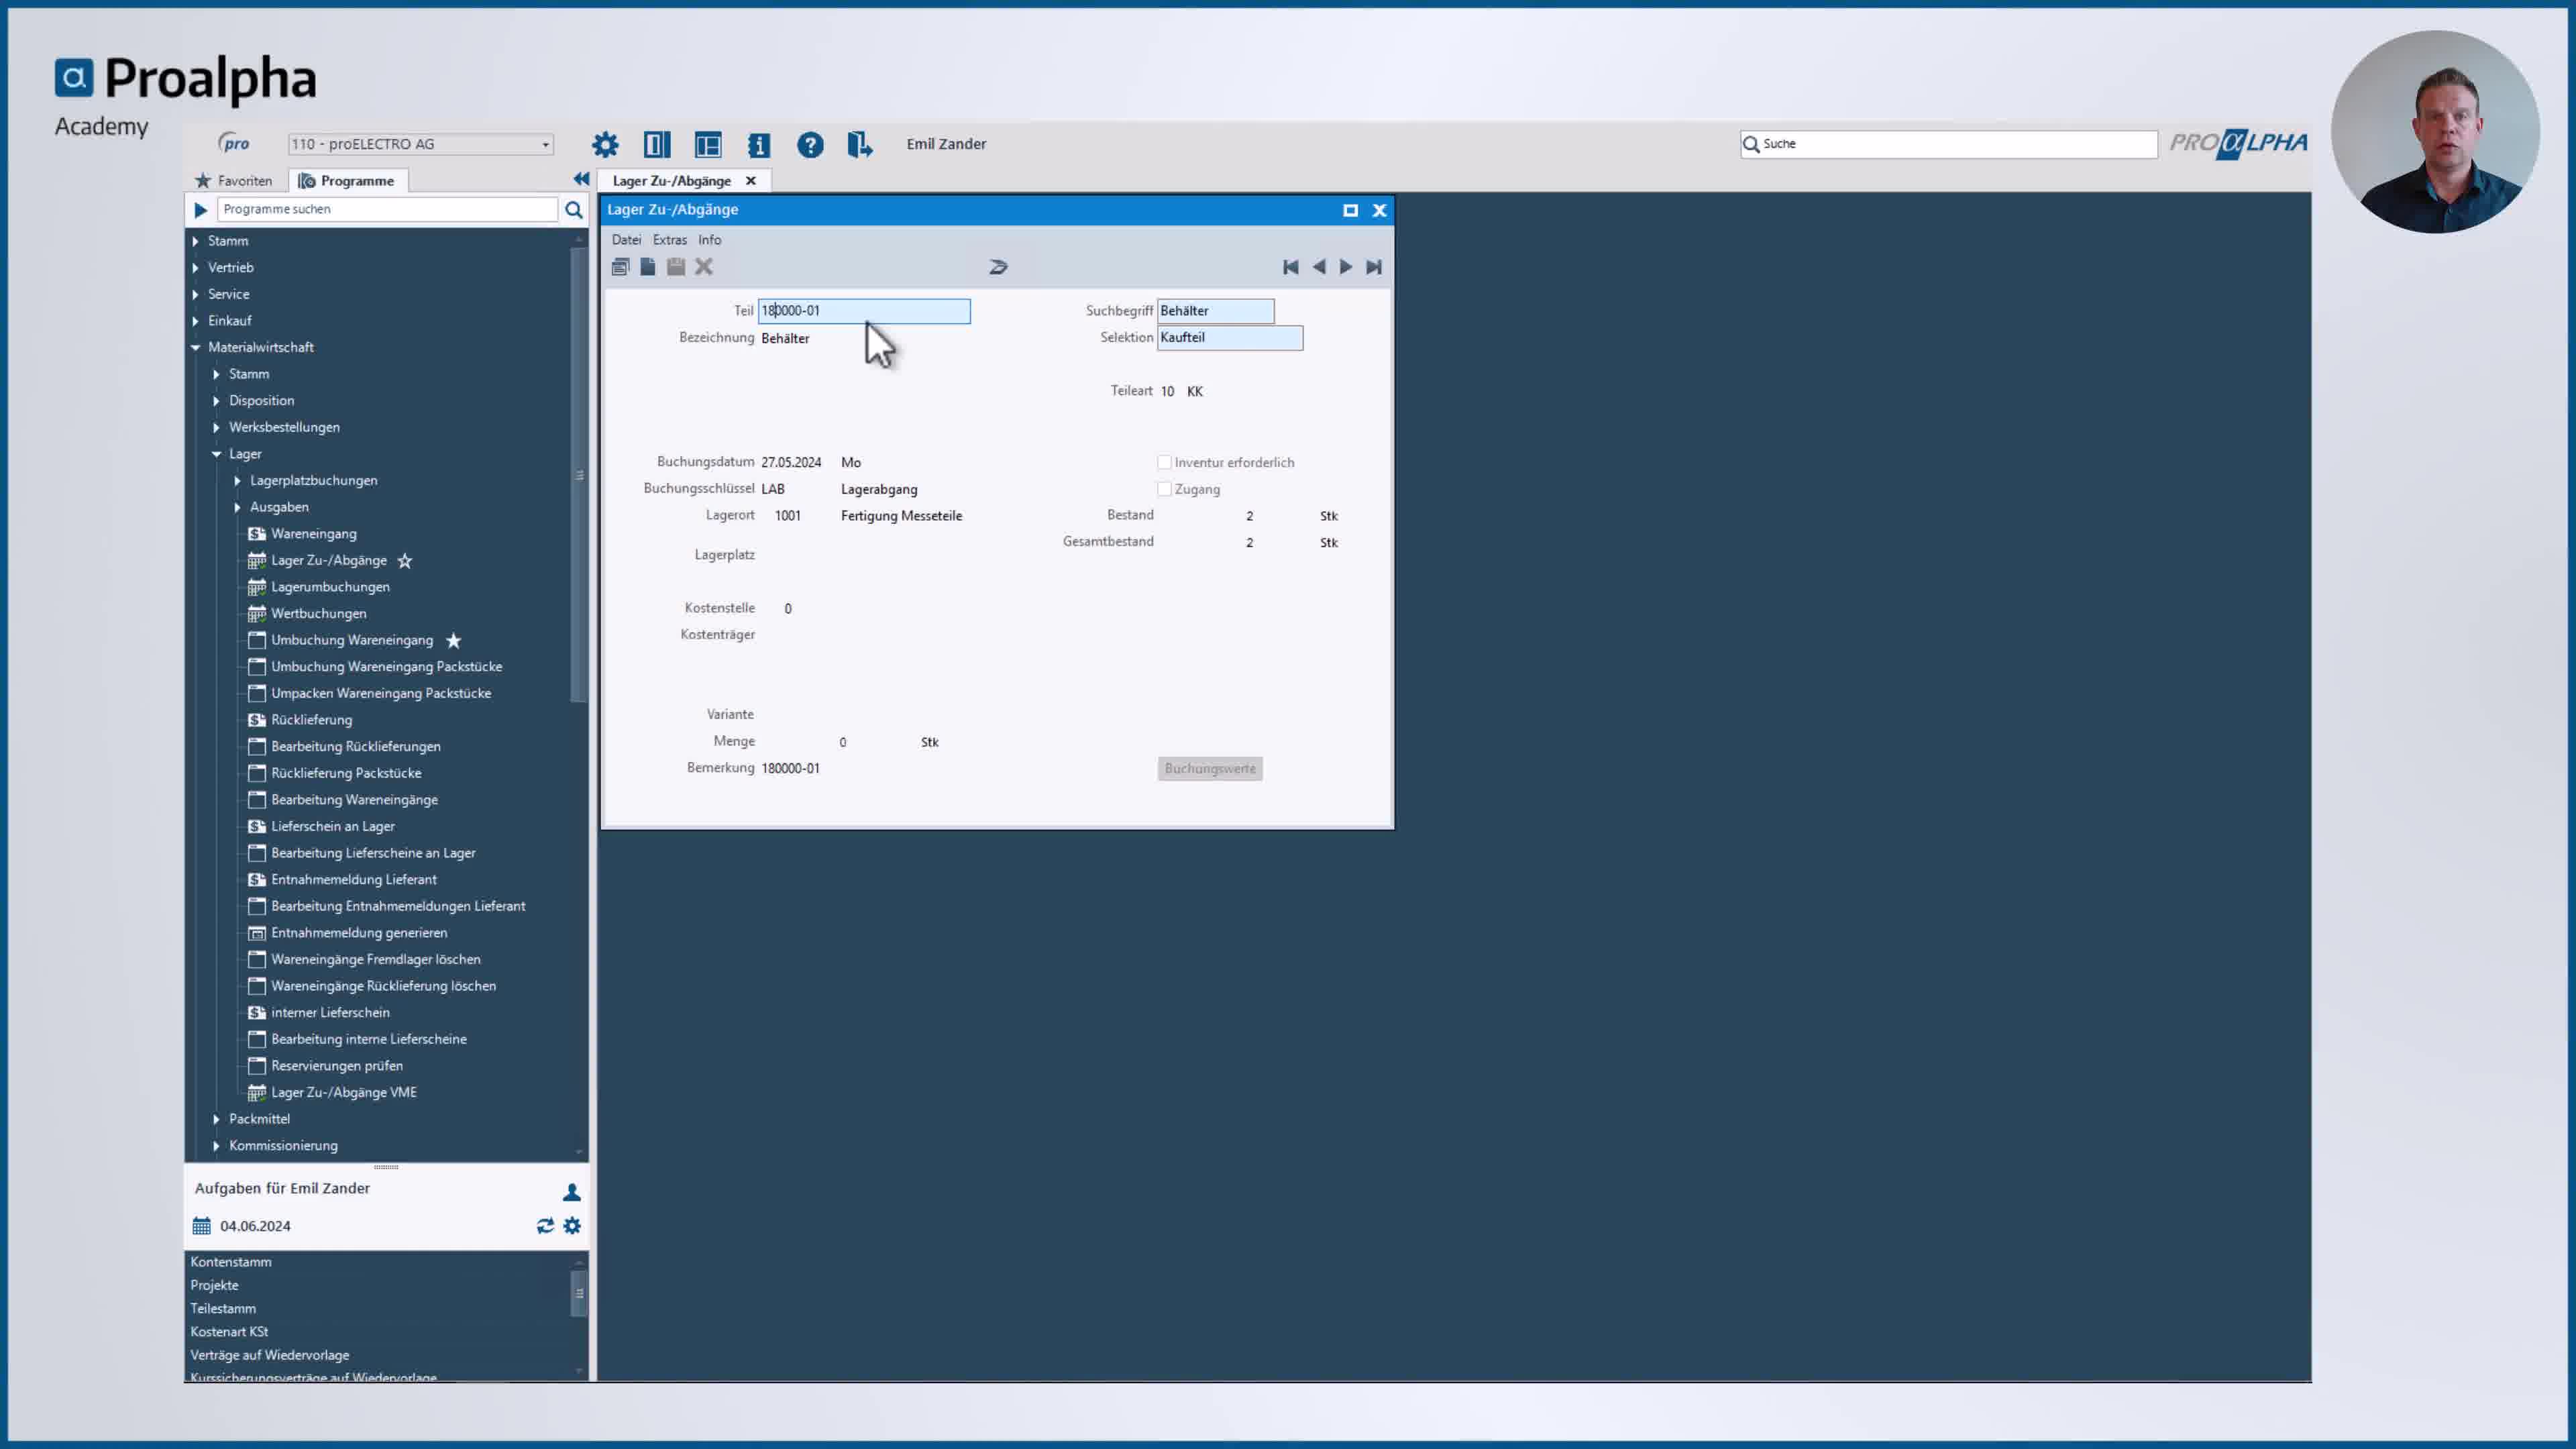The image size is (2576, 1449).
Task: Click the split-panel layout icon
Action: coord(657,144)
